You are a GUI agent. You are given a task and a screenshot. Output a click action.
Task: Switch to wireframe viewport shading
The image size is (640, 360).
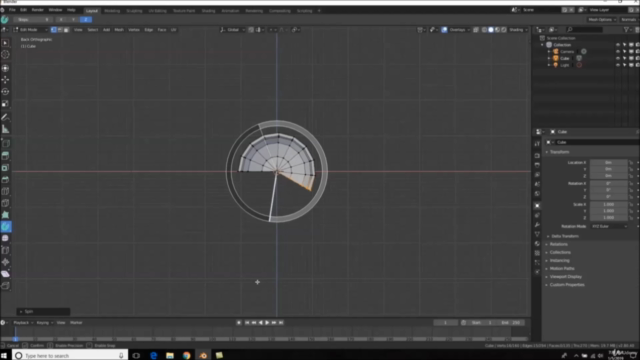(x=484, y=30)
